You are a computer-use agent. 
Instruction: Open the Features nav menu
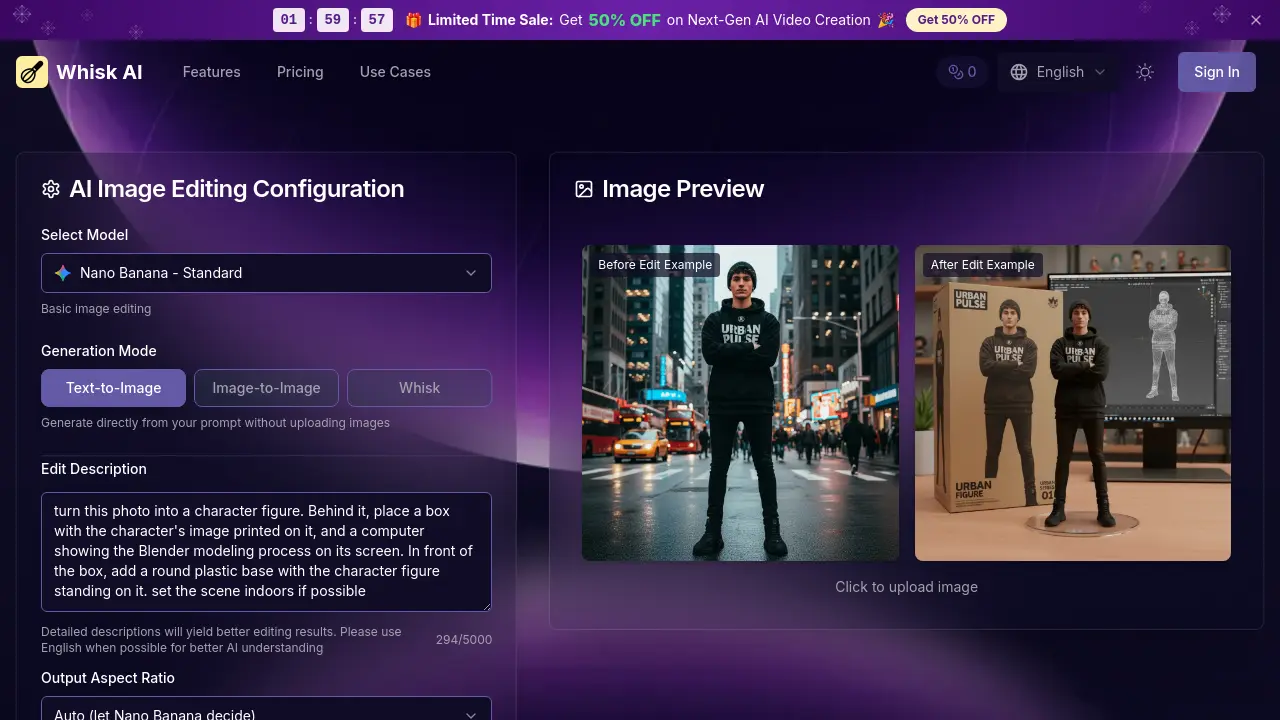[x=211, y=72]
